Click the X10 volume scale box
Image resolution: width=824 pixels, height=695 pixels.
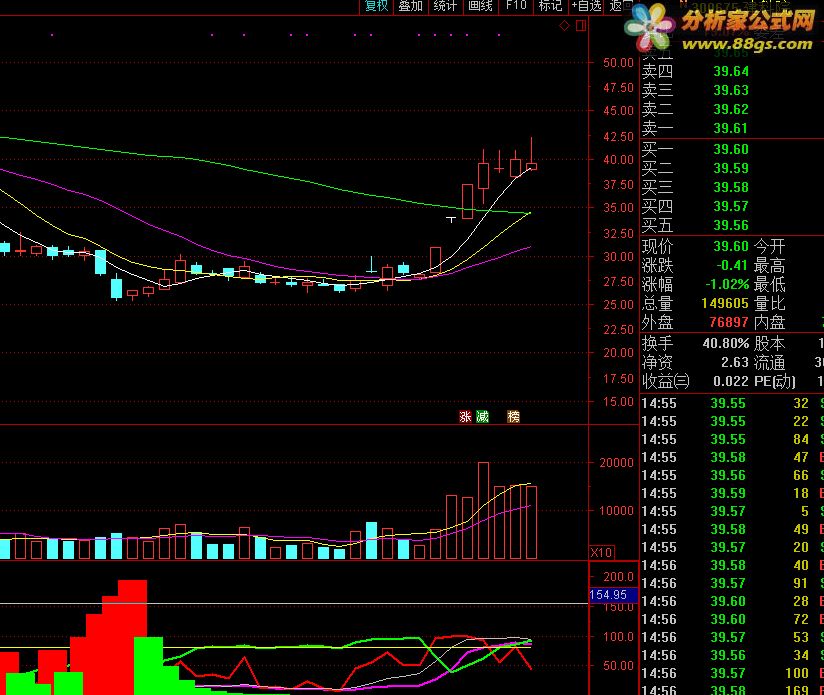pyautogui.click(x=601, y=553)
